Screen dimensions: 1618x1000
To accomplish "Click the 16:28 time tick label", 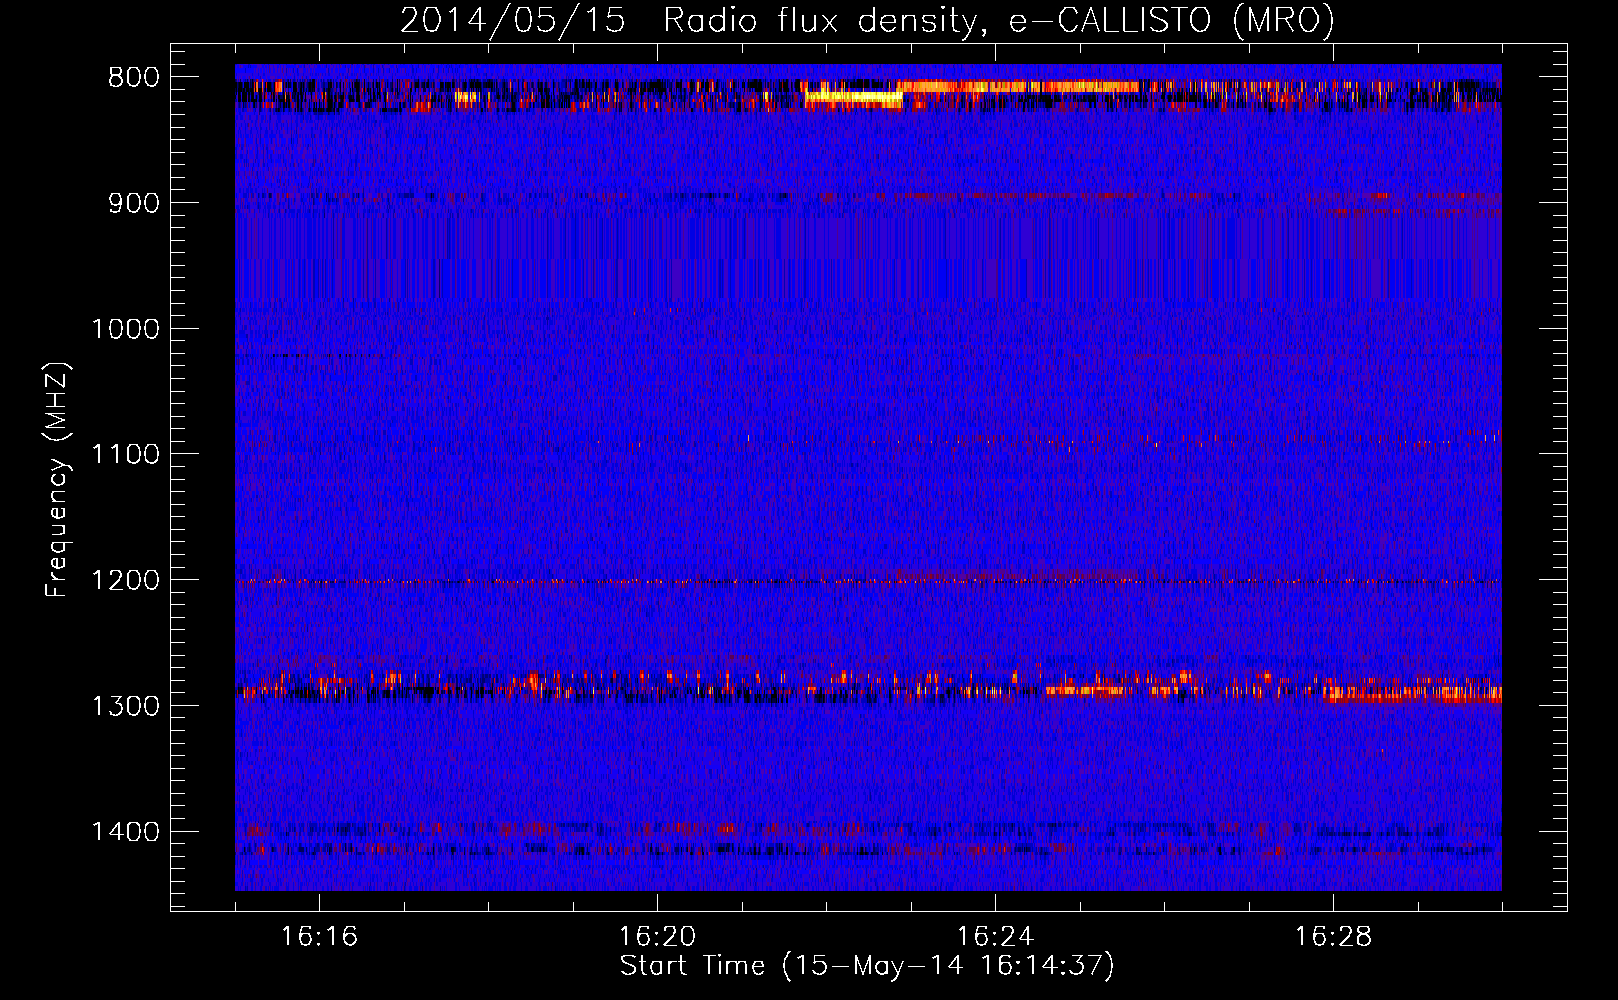I will tap(1333, 937).
